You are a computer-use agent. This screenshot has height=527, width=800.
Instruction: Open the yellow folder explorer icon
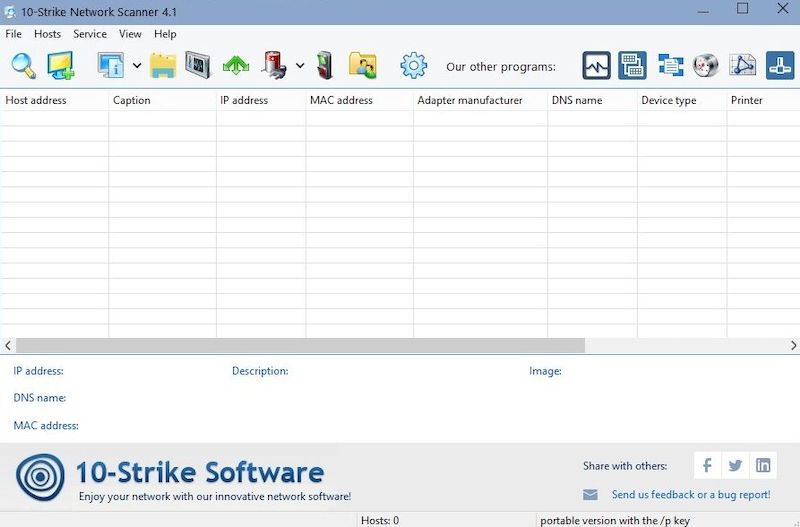click(x=163, y=66)
